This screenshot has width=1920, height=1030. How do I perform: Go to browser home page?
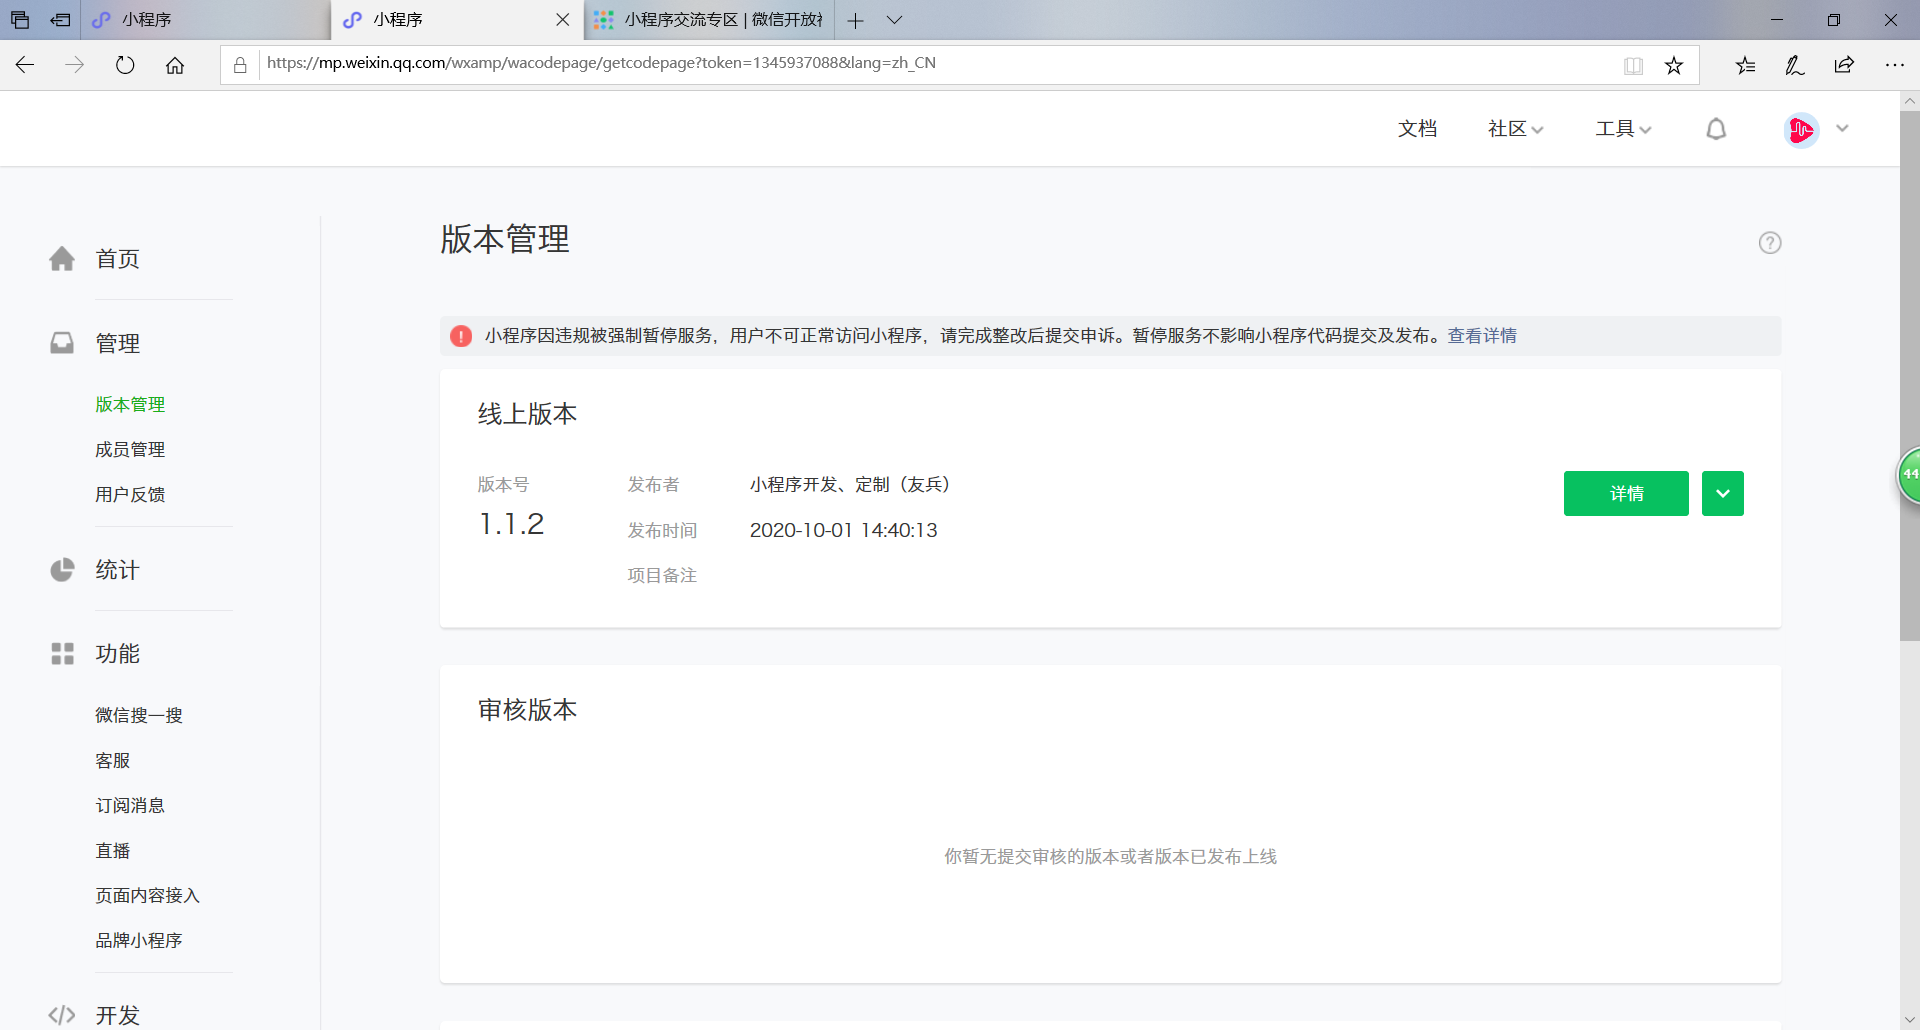175,65
